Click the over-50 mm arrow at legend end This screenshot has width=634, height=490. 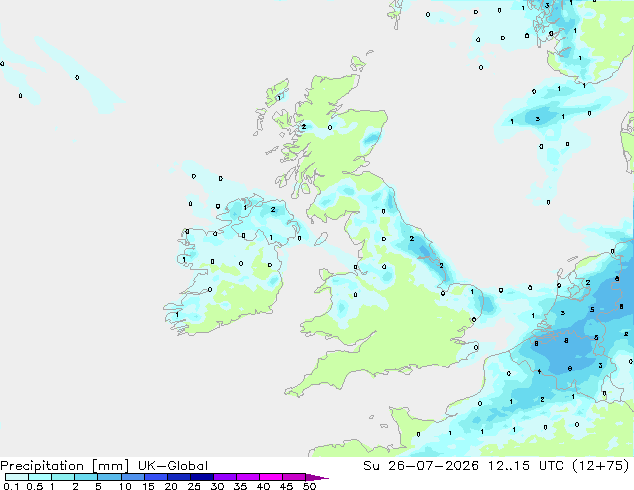tap(316, 477)
